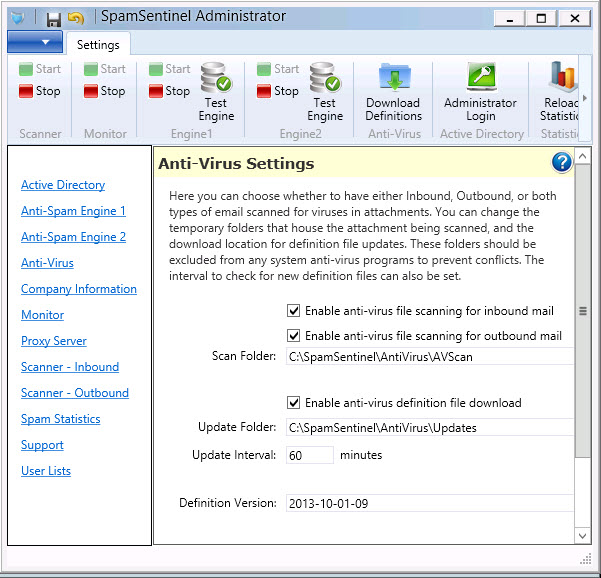Click the Update Folder path field
Viewport: 601px width, 578px height.
(x=430, y=428)
